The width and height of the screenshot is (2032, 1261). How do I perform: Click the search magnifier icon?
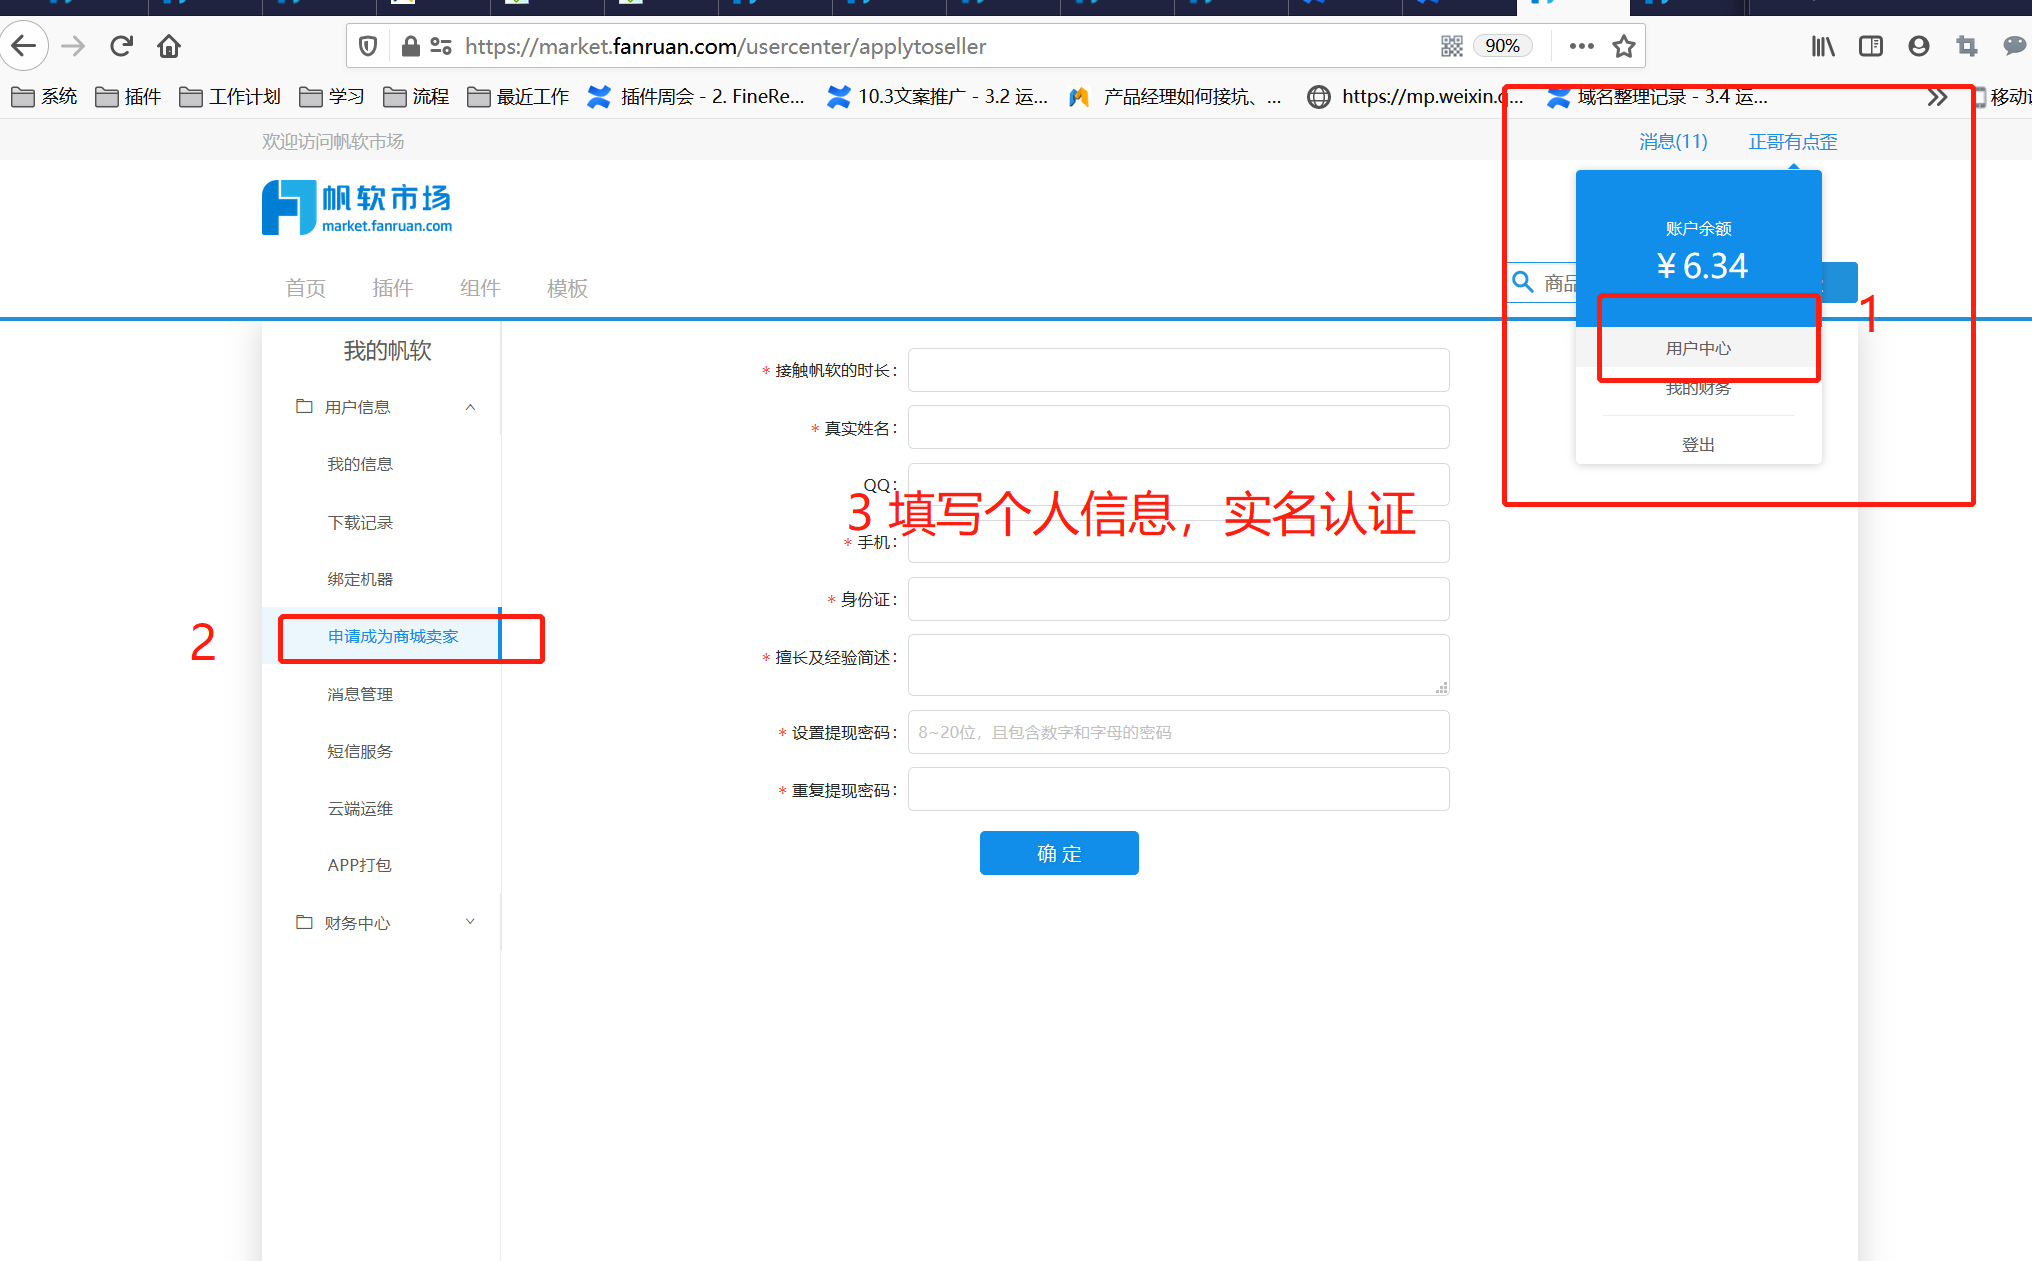click(1523, 282)
